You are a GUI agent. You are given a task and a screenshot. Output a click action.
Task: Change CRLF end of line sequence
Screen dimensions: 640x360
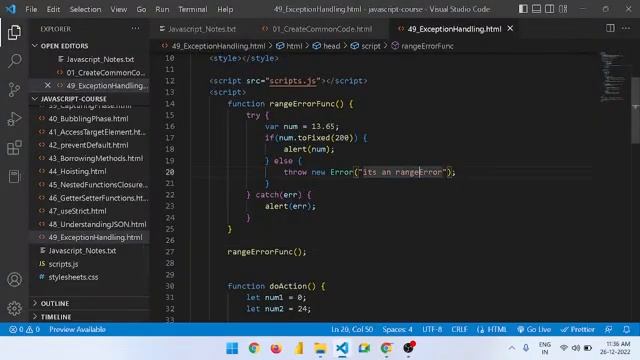(x=459, y=329)
